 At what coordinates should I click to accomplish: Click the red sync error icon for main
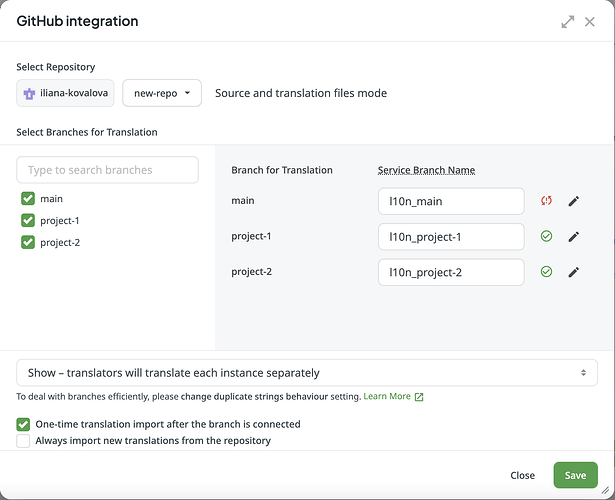tap(546, 201)
